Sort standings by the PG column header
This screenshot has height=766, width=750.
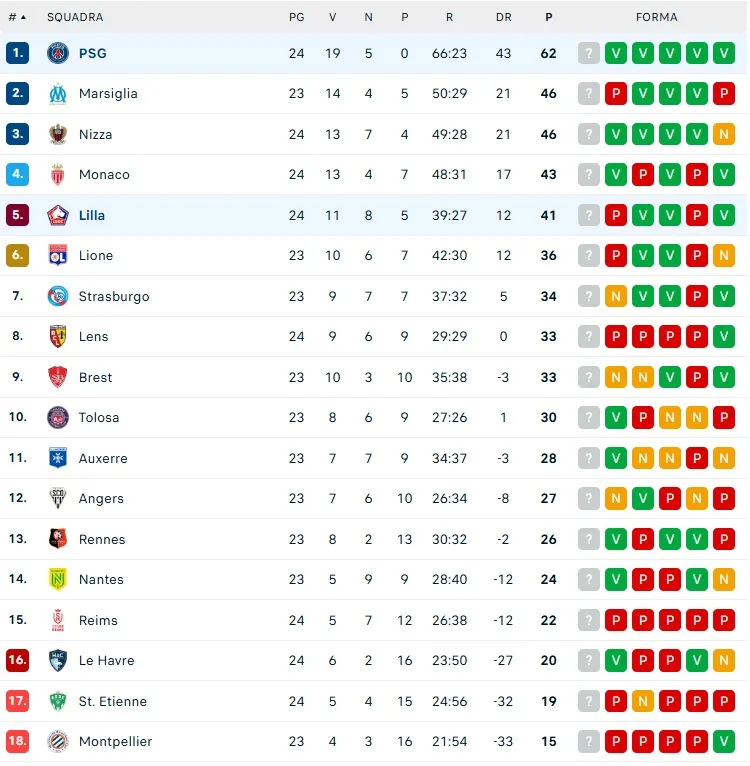296,17
